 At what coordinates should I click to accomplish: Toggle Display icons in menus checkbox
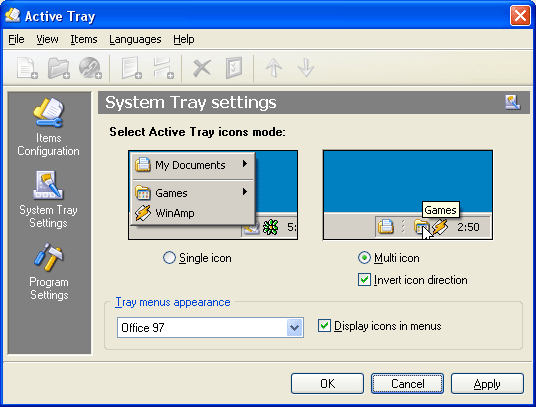pyautogui.click(x=324, y=326)
